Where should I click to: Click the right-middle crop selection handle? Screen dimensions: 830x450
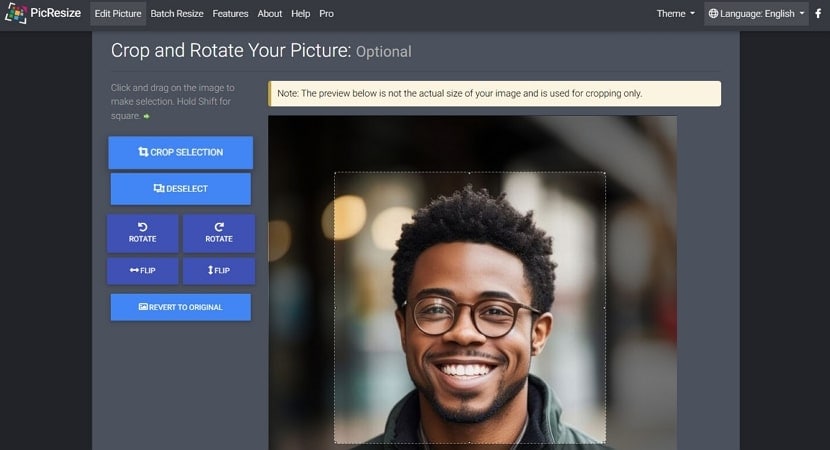point(605,308)
